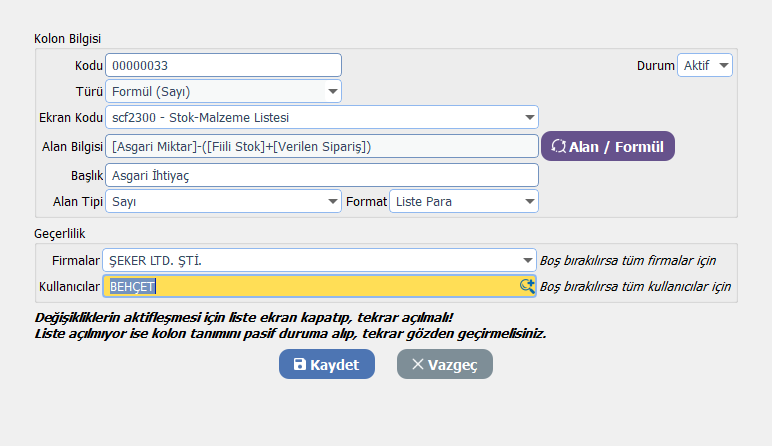Click the Liste Para format value
The width and height of the screenshot is (772, 446).
pyautogui.click(x=422, y=202)
